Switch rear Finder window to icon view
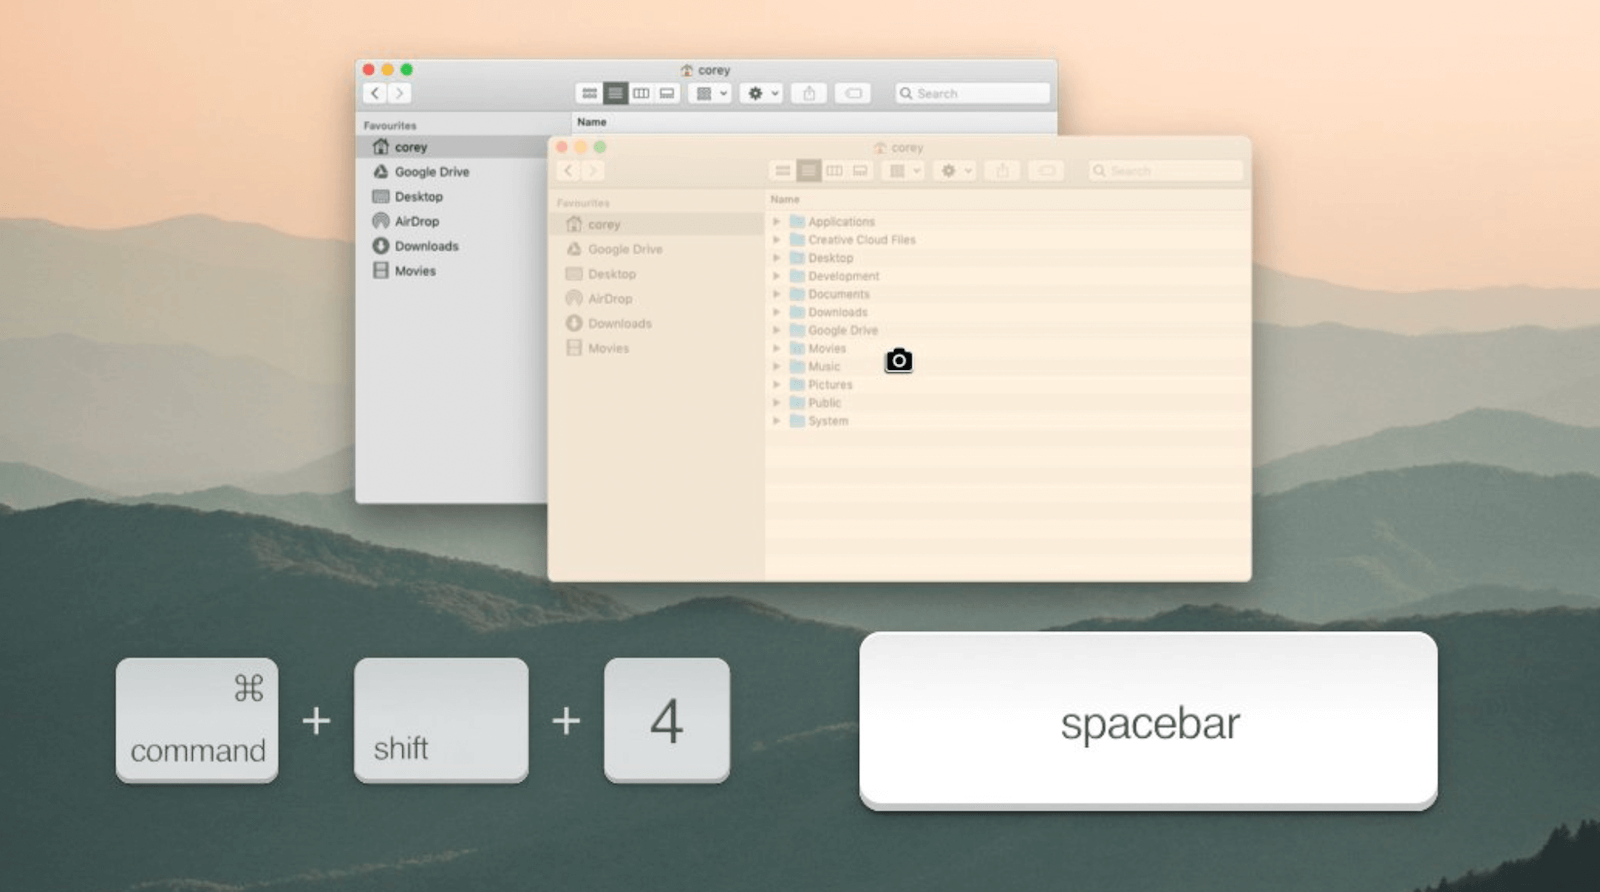The height and width of the screenshot is (892, 1600). point(589,93)
